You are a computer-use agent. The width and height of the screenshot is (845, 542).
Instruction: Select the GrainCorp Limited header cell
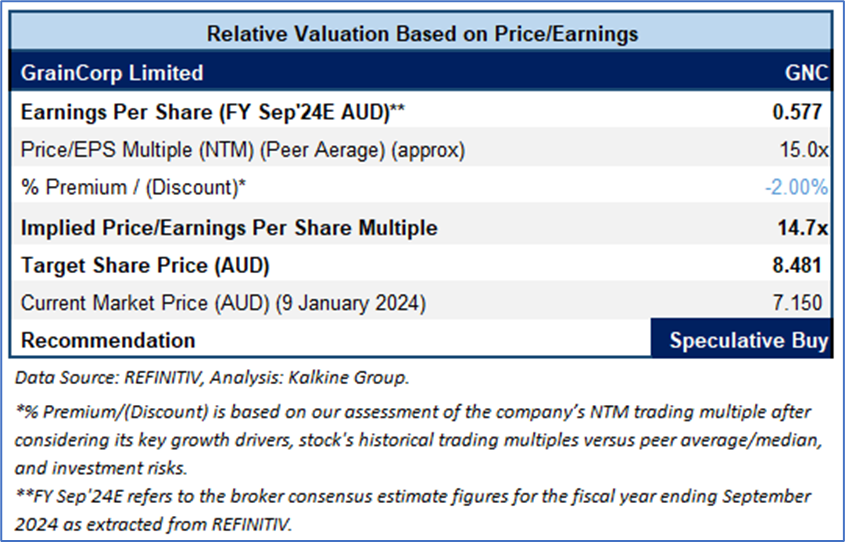[112, 73]
